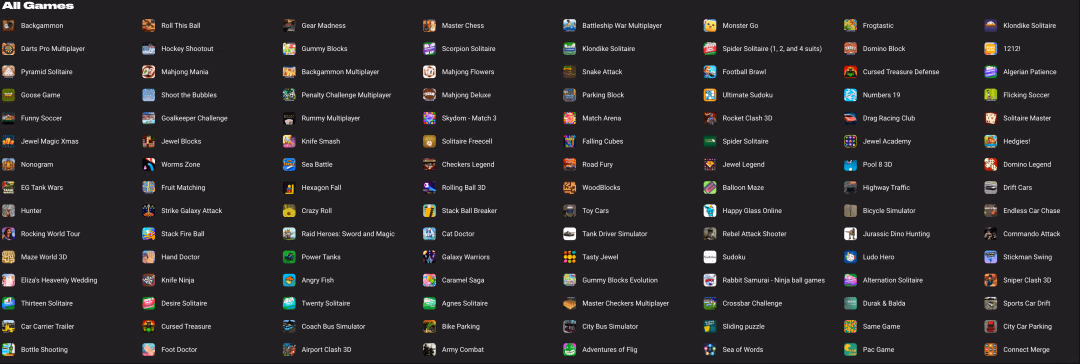Click Rabbit Samurai - Ninja ball games
This screenshot has height=364, width=1080.
point(773,281)
